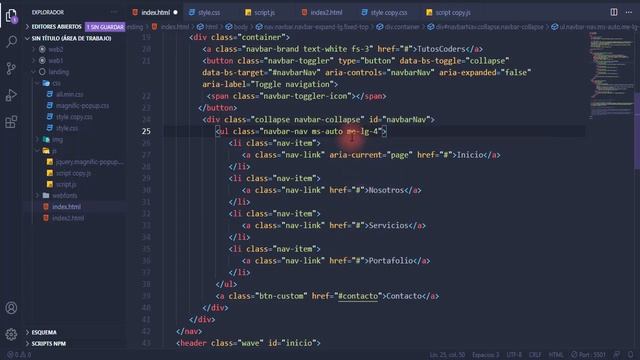This screenshot has height=360, width=640.
Task: Select index.html in the explorer tree
Action: point(67,207)
